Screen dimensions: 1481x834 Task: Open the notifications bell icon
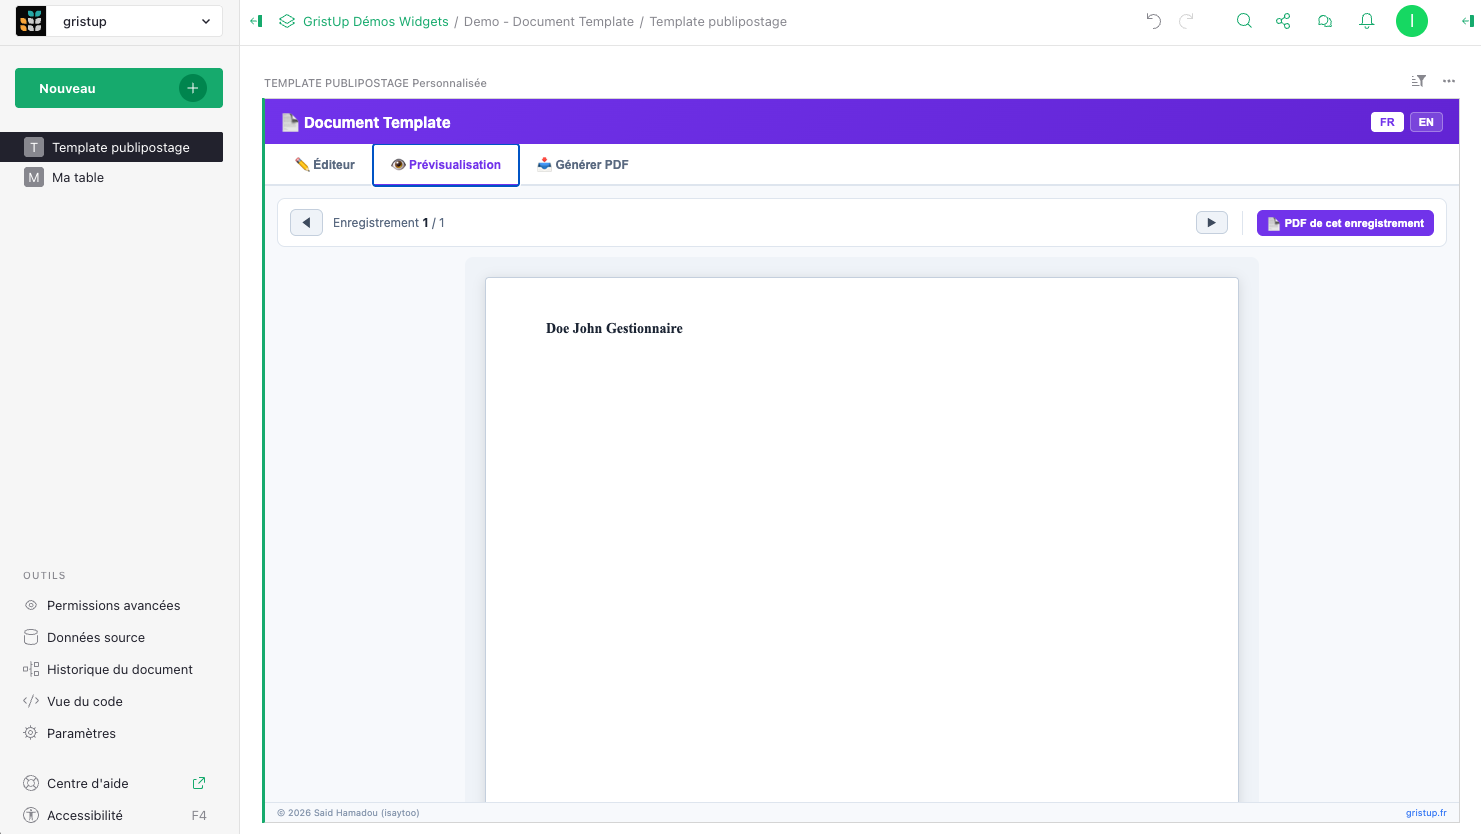click(1366, 21)
